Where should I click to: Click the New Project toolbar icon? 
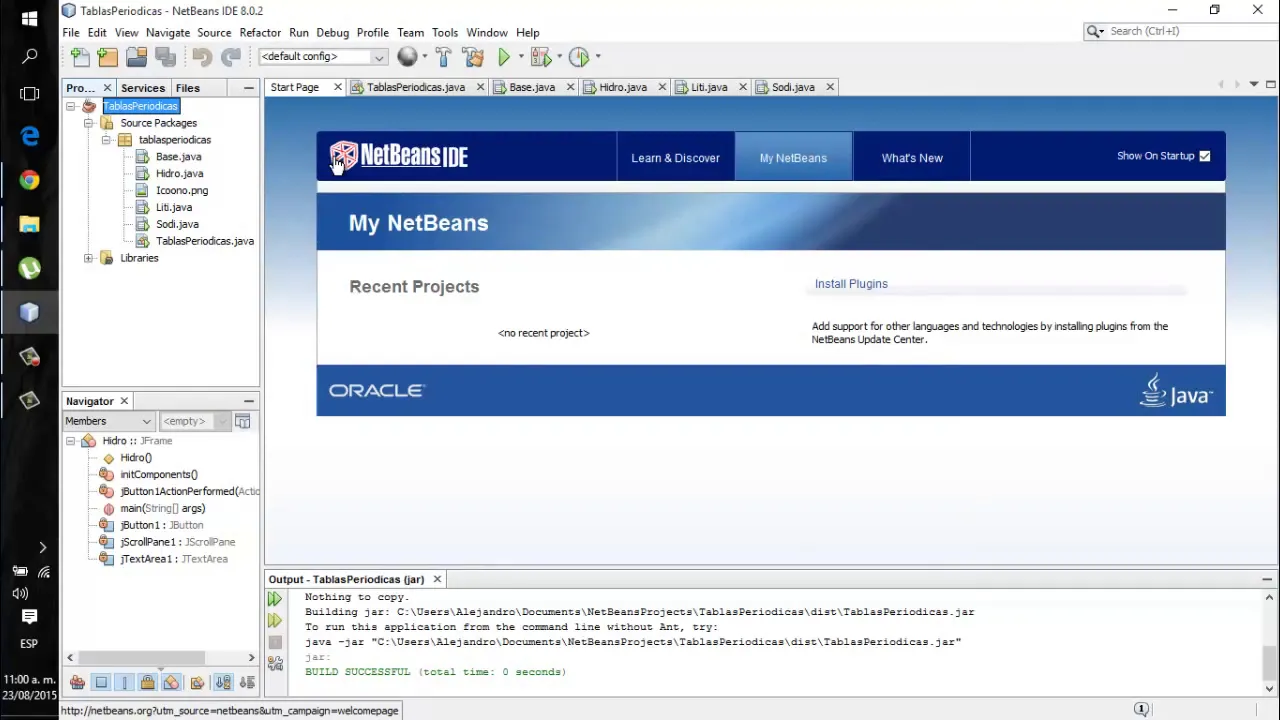[x=108, y=57]
